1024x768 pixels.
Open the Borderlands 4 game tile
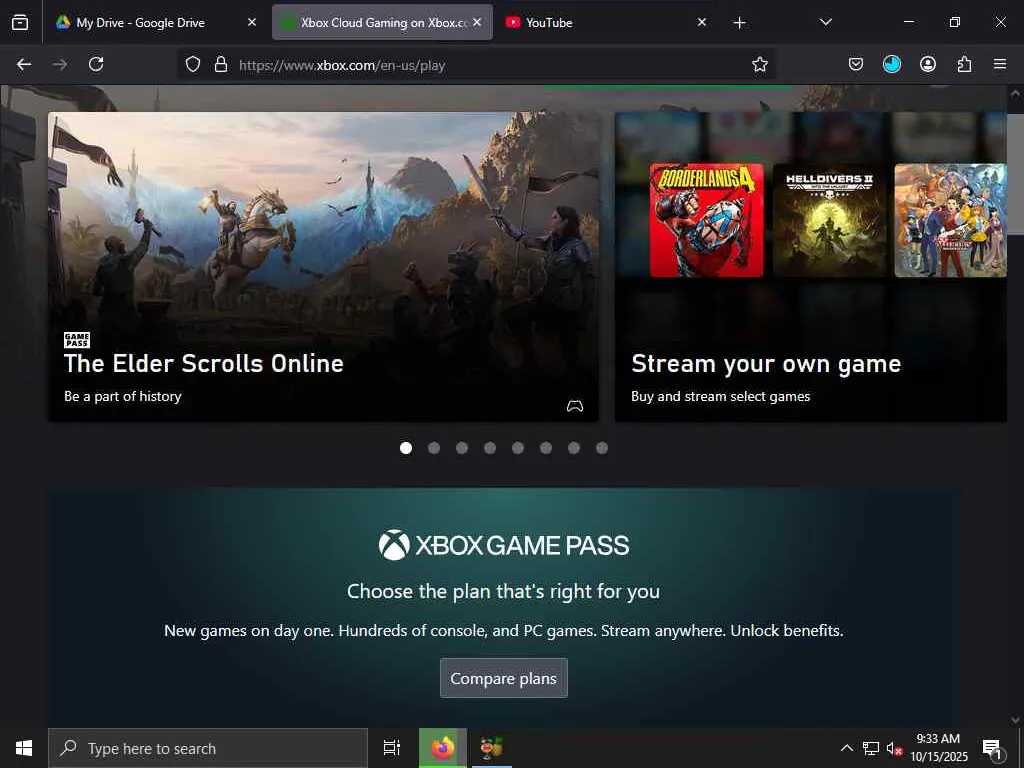coord(707,221)
